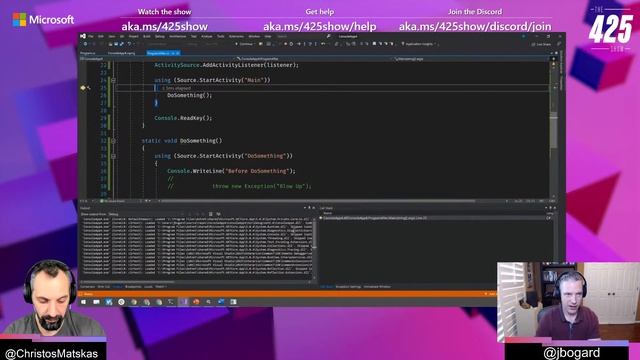Viewport: 640px width, 360px height.
Task: Close the active Program.cs tab
Action: coord(178,53)
